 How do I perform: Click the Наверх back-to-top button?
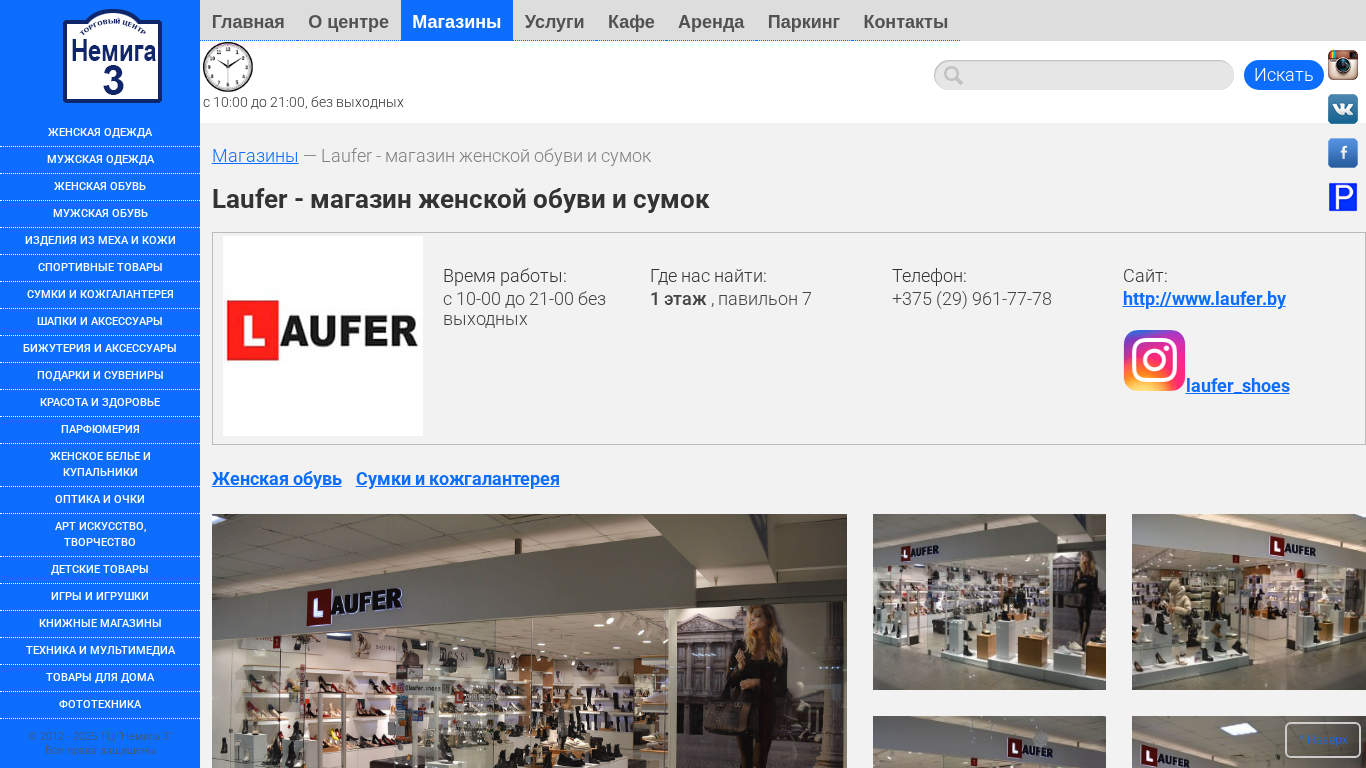1323,740
